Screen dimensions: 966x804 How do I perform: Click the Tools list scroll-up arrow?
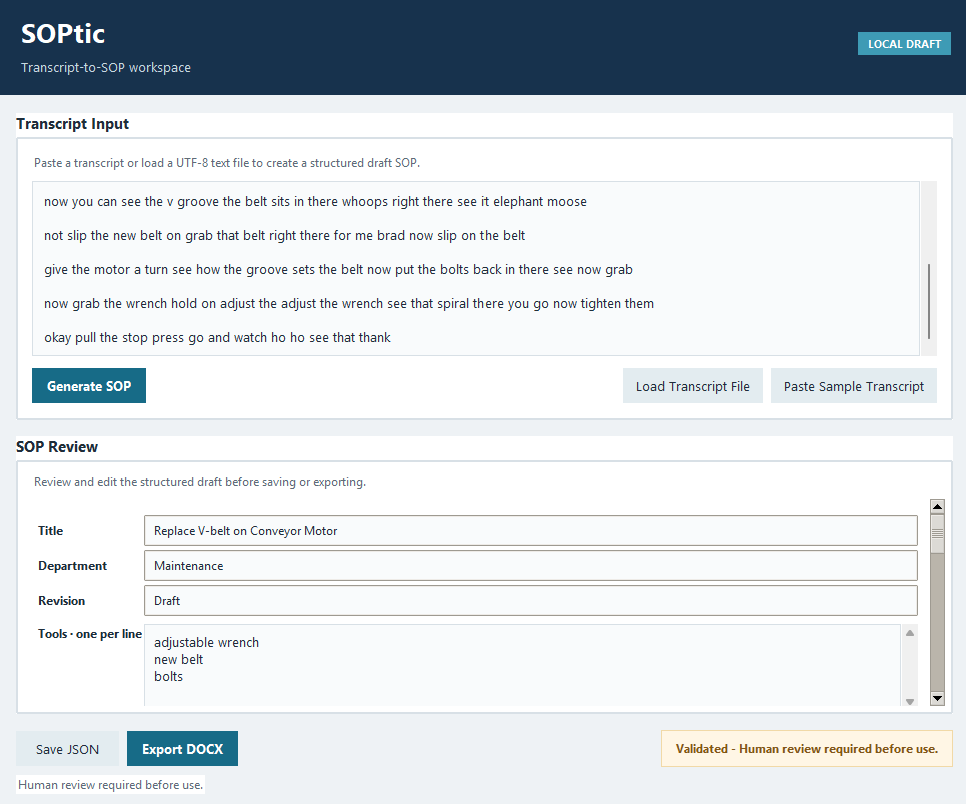pos(909,633)
